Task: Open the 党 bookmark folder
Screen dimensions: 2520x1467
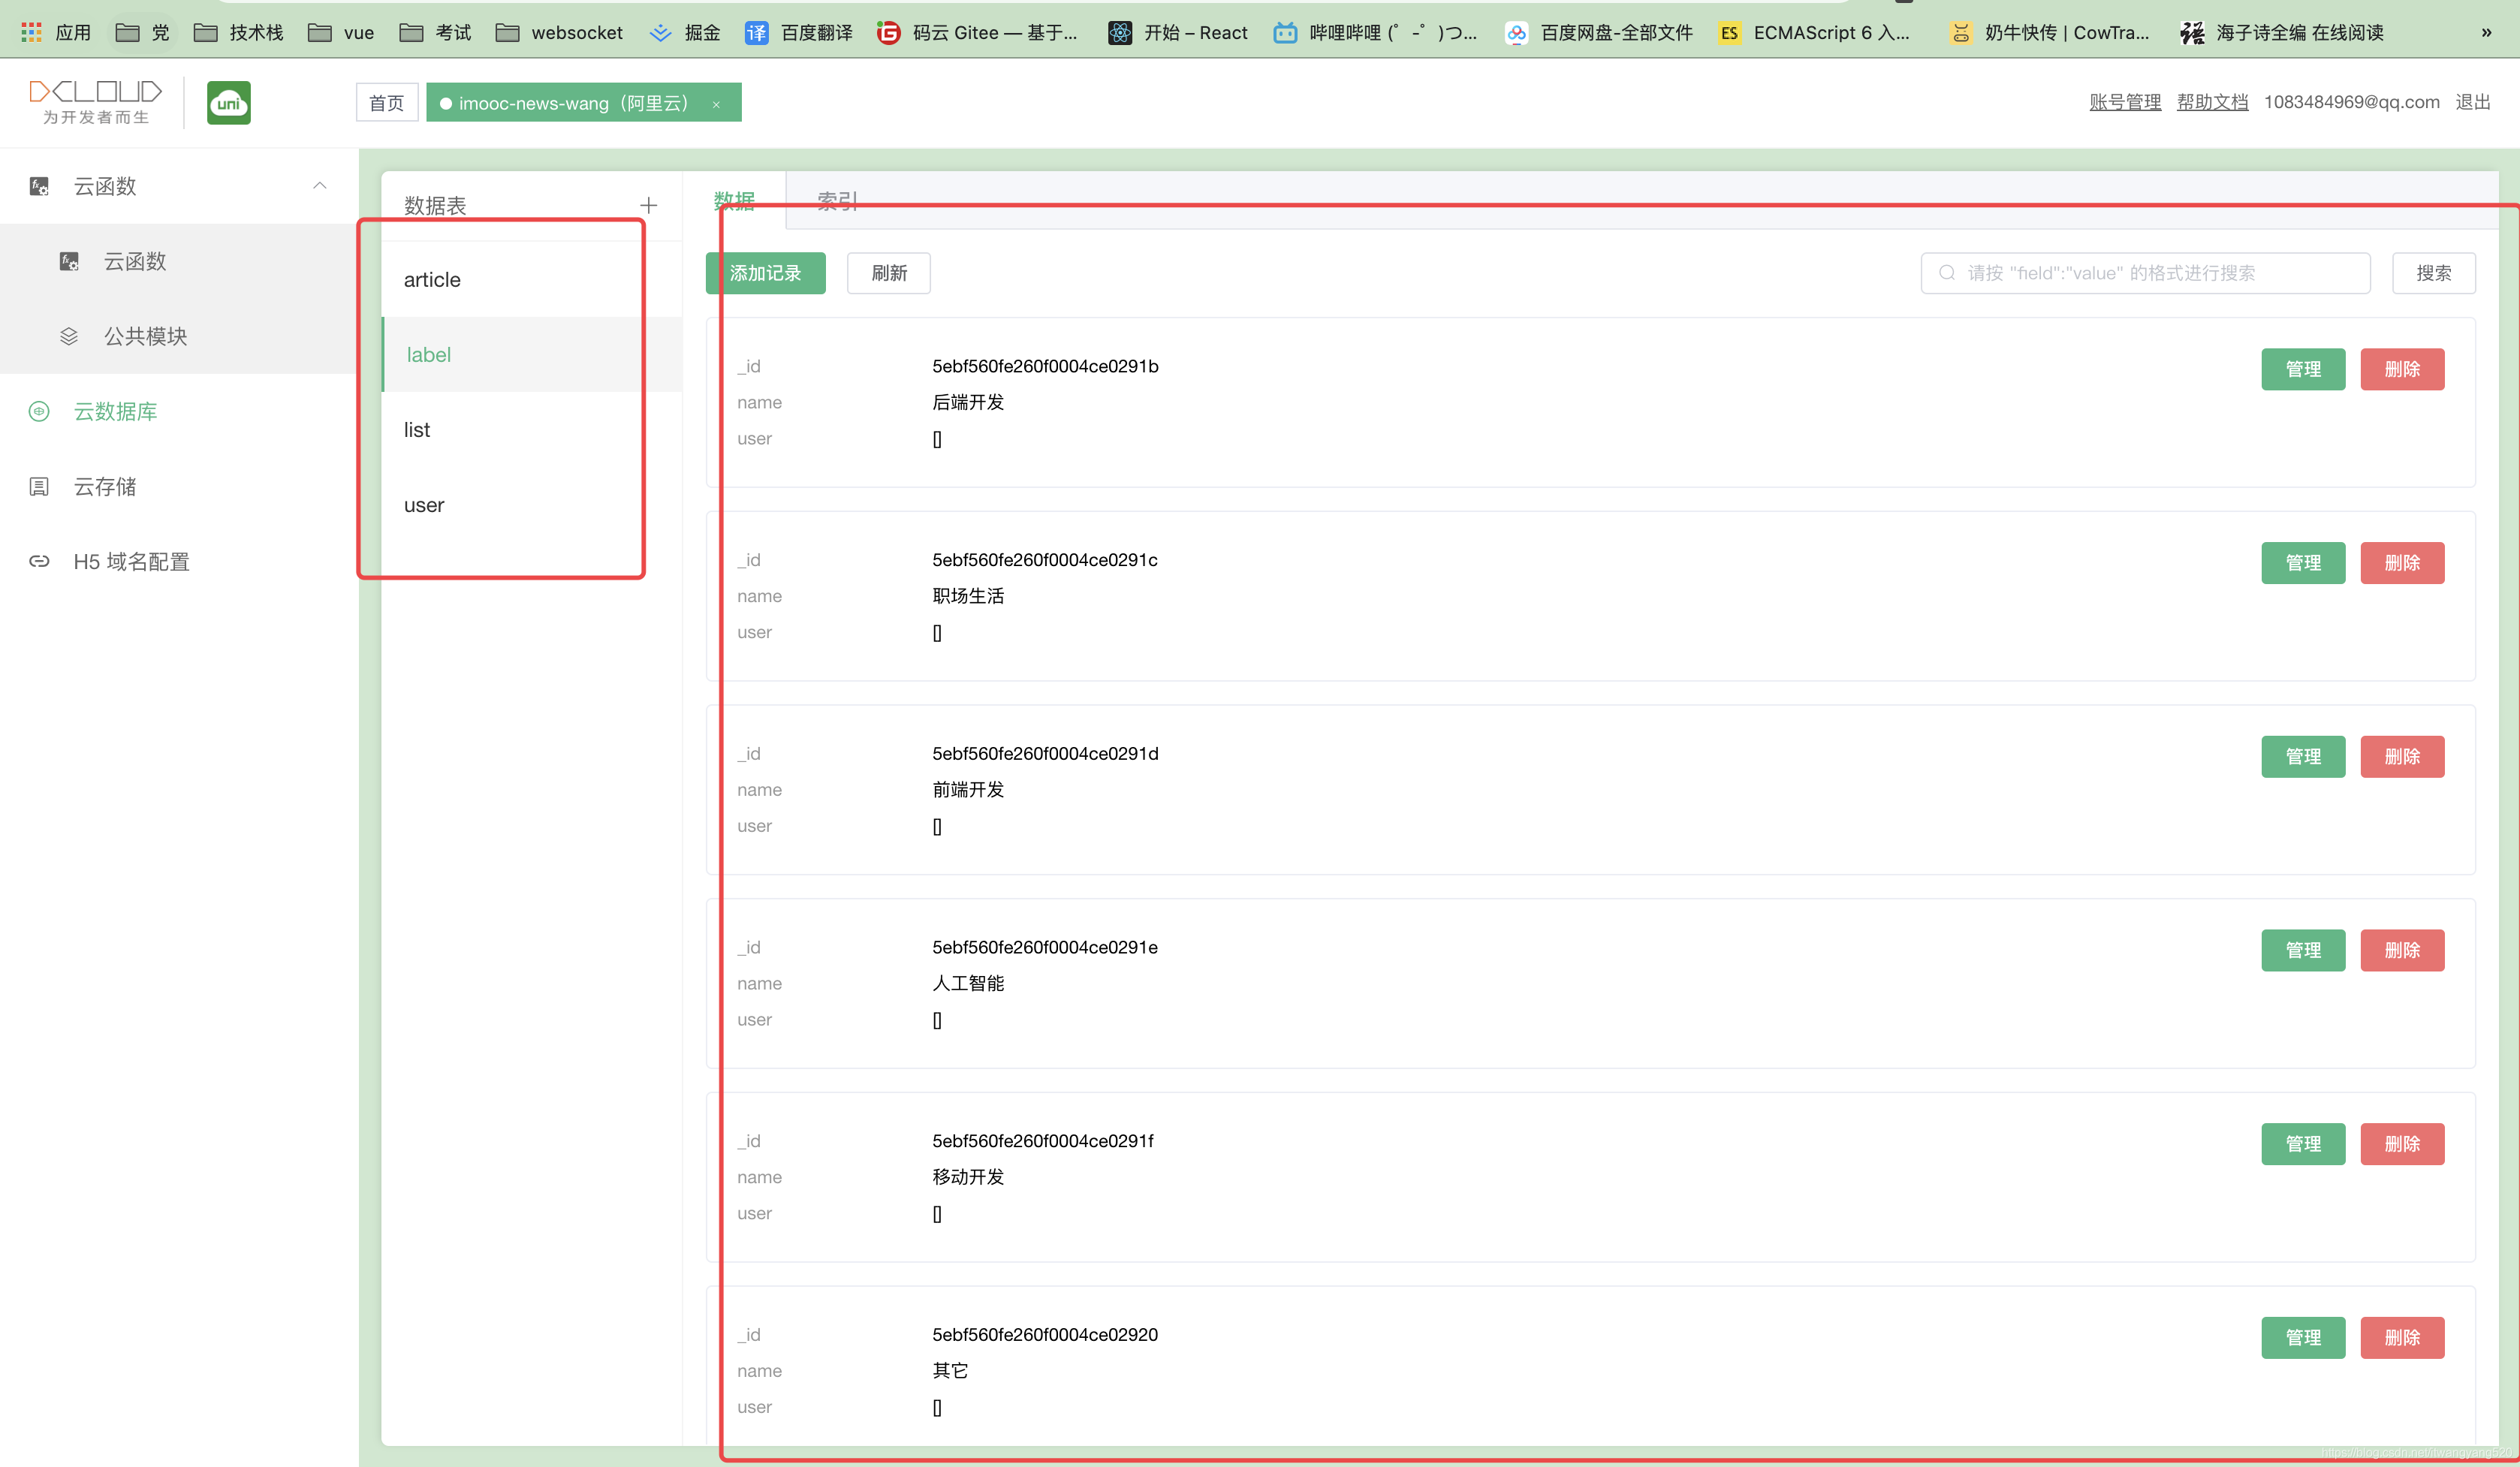Action: 143,32
